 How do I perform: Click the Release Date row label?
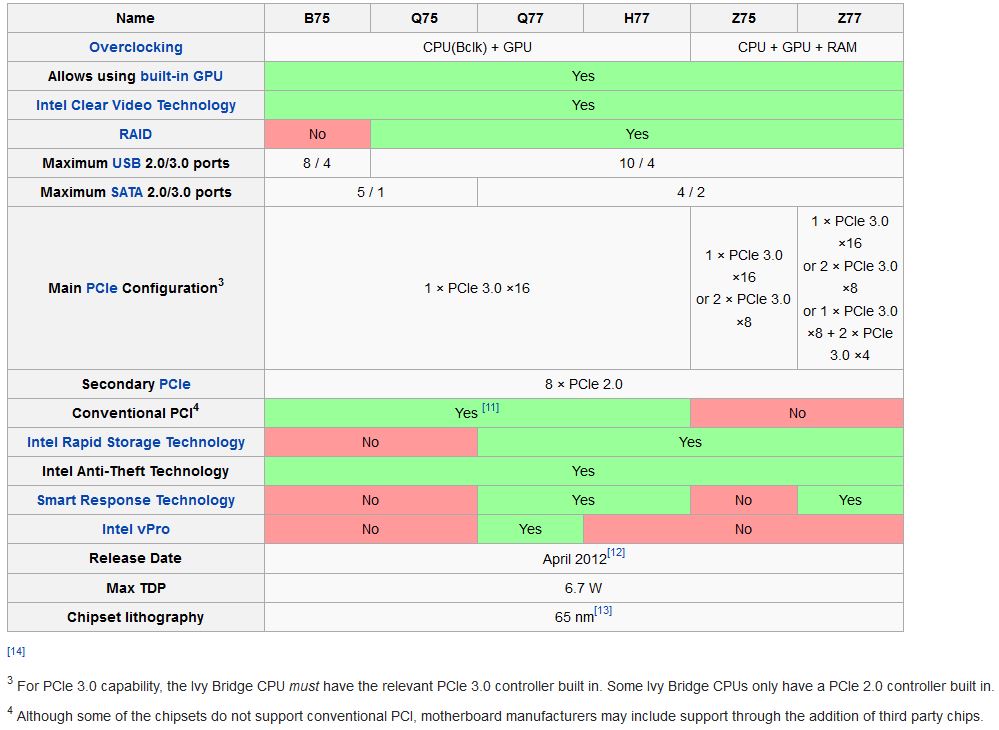pyautogui.click(x=136, y=558)
